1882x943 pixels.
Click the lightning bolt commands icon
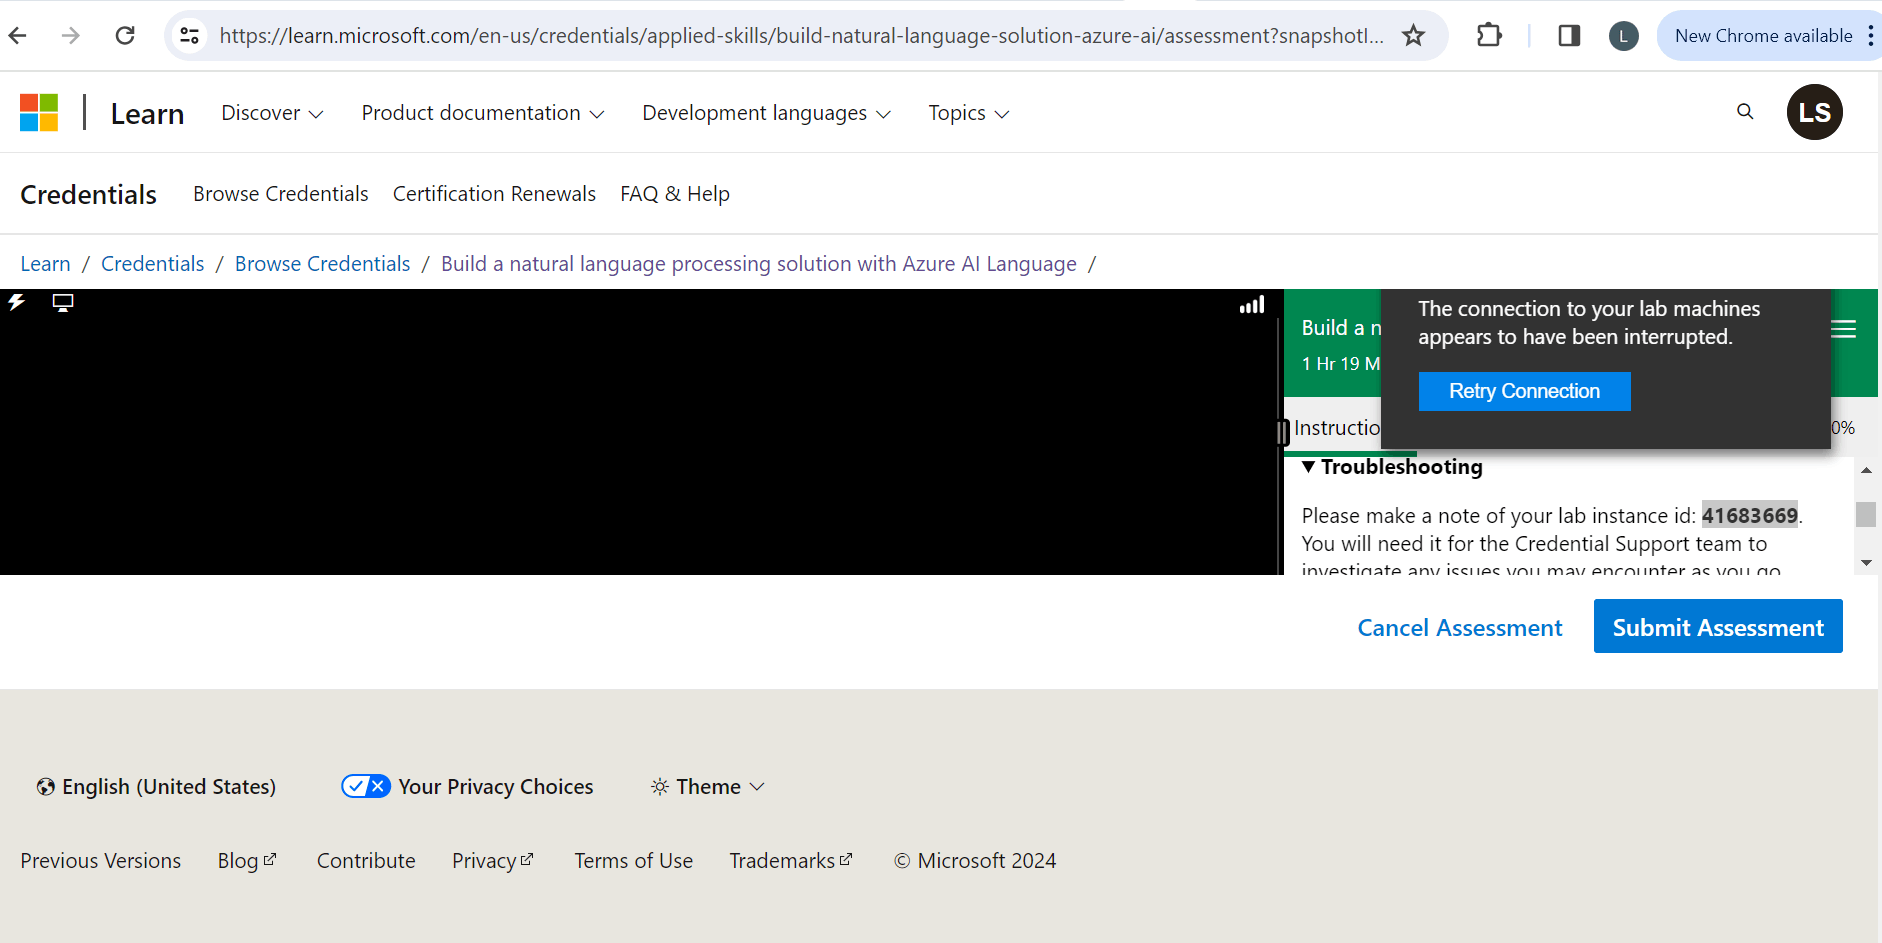(x=17, y=302)
